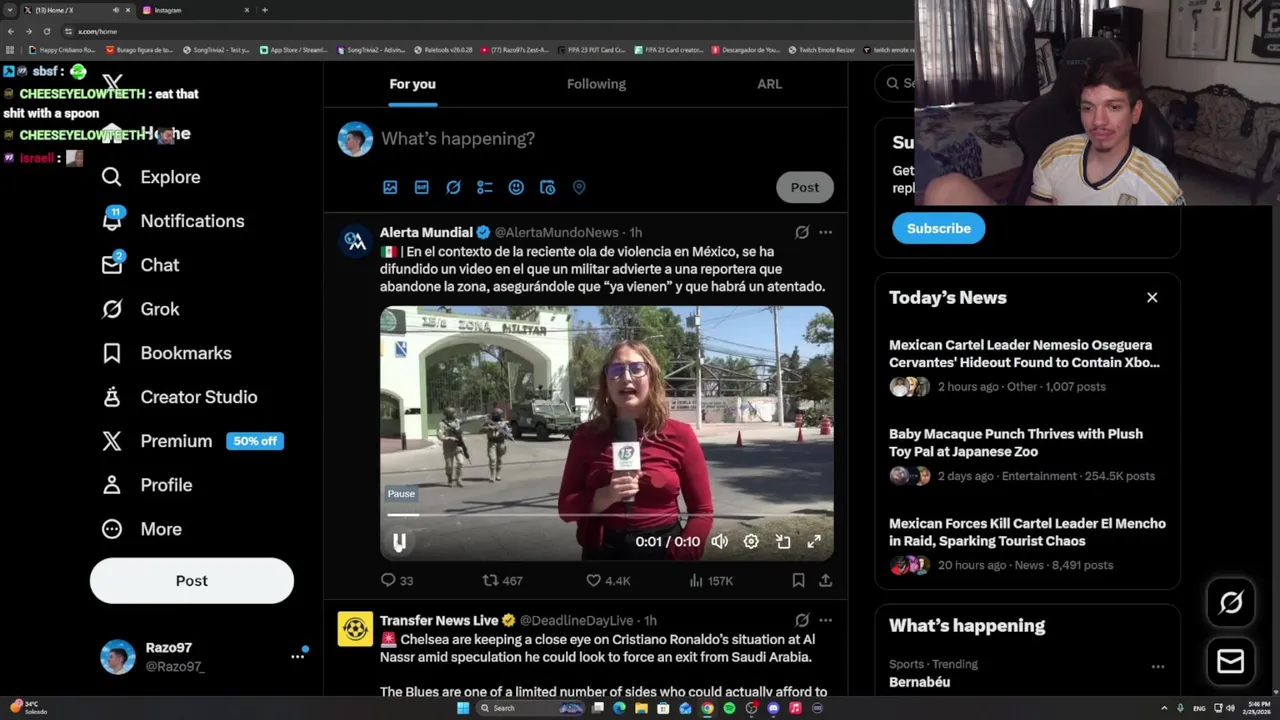Open Bookmarks from the sidebar
The width and height of the screenshot is (1280, 720).
(x=166, y=353)
